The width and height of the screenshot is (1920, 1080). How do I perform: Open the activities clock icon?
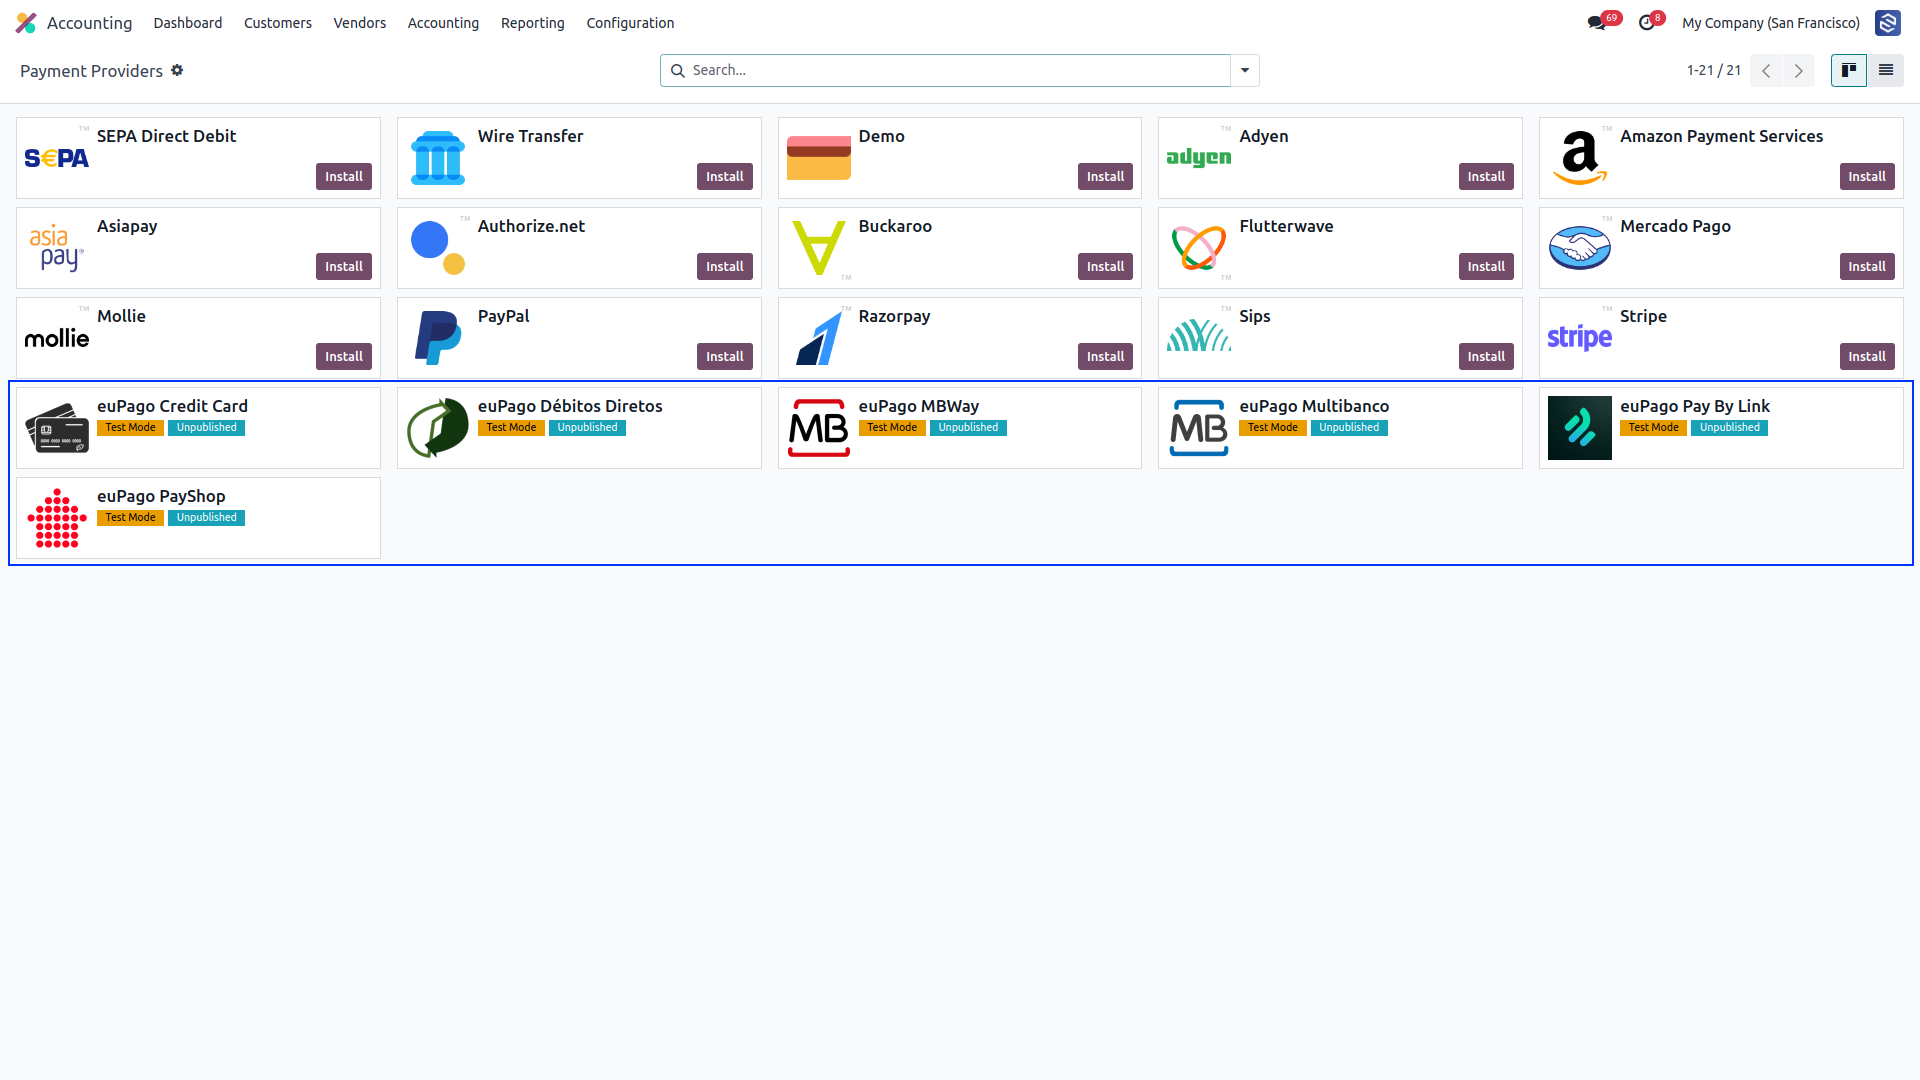tap(1646, 23)
